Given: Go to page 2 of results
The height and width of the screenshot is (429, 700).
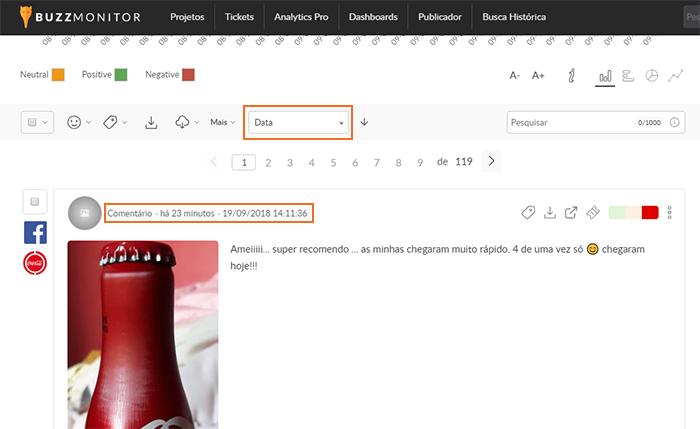Looking at the screenshot, I should [268, 161].
